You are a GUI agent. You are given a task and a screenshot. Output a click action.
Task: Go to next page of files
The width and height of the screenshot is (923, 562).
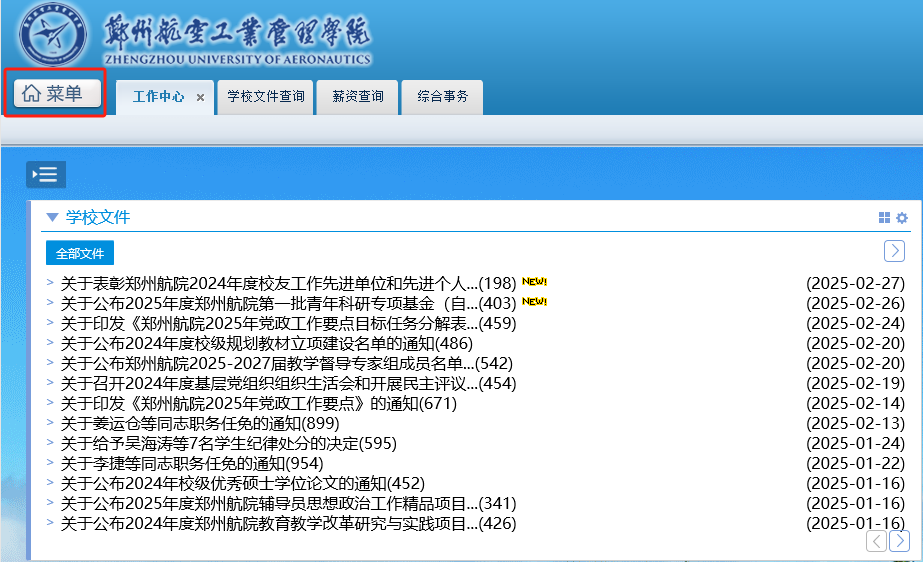click(x=899, y=541)
